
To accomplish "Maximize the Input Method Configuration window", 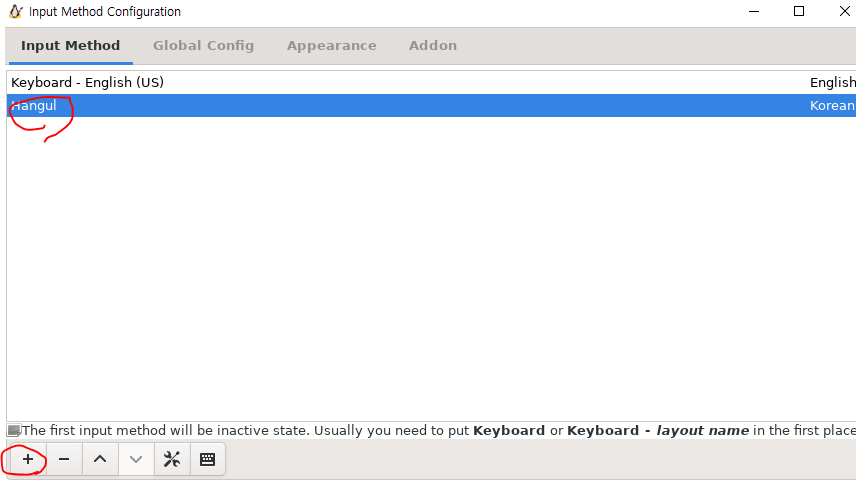I will (799, 11).
